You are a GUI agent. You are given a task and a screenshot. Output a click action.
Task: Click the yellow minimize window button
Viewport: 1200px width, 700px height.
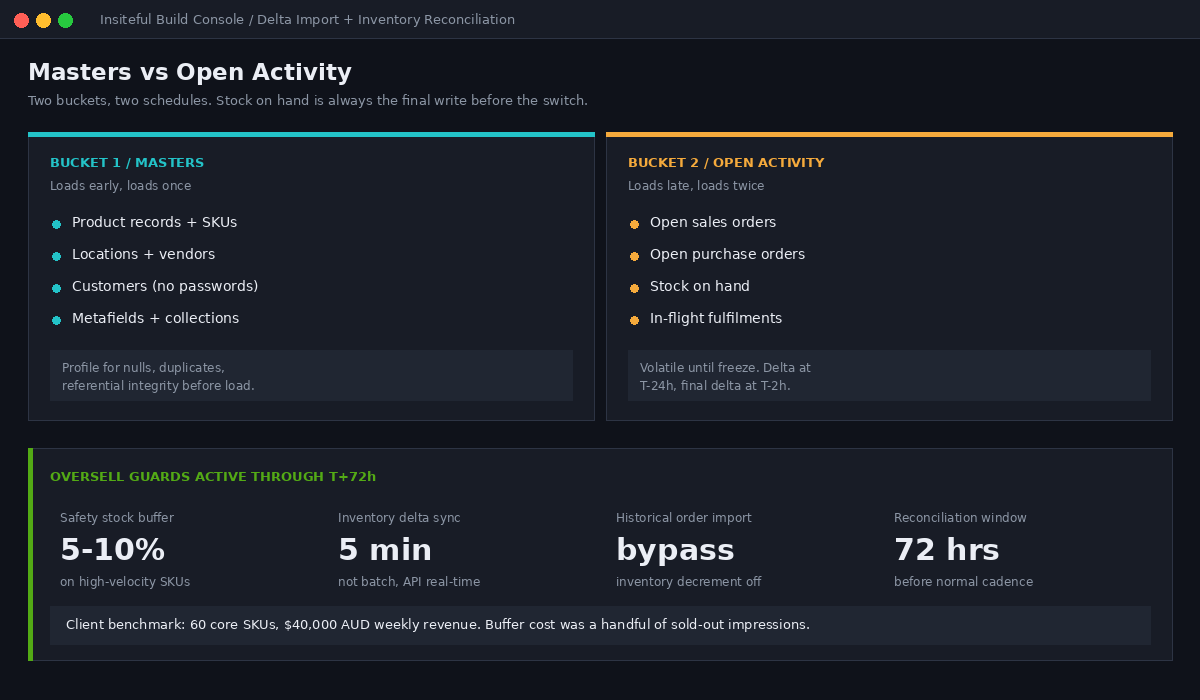[x=43, y=20]
